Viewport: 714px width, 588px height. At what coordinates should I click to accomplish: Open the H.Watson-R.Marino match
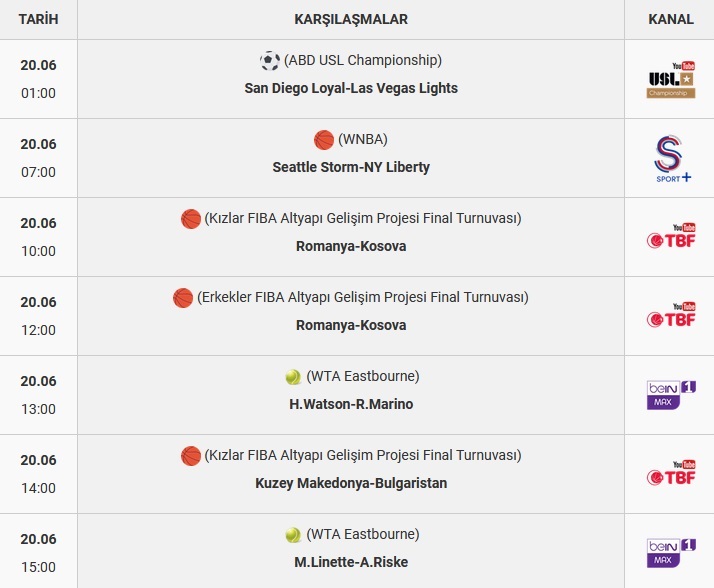[351, 404]
